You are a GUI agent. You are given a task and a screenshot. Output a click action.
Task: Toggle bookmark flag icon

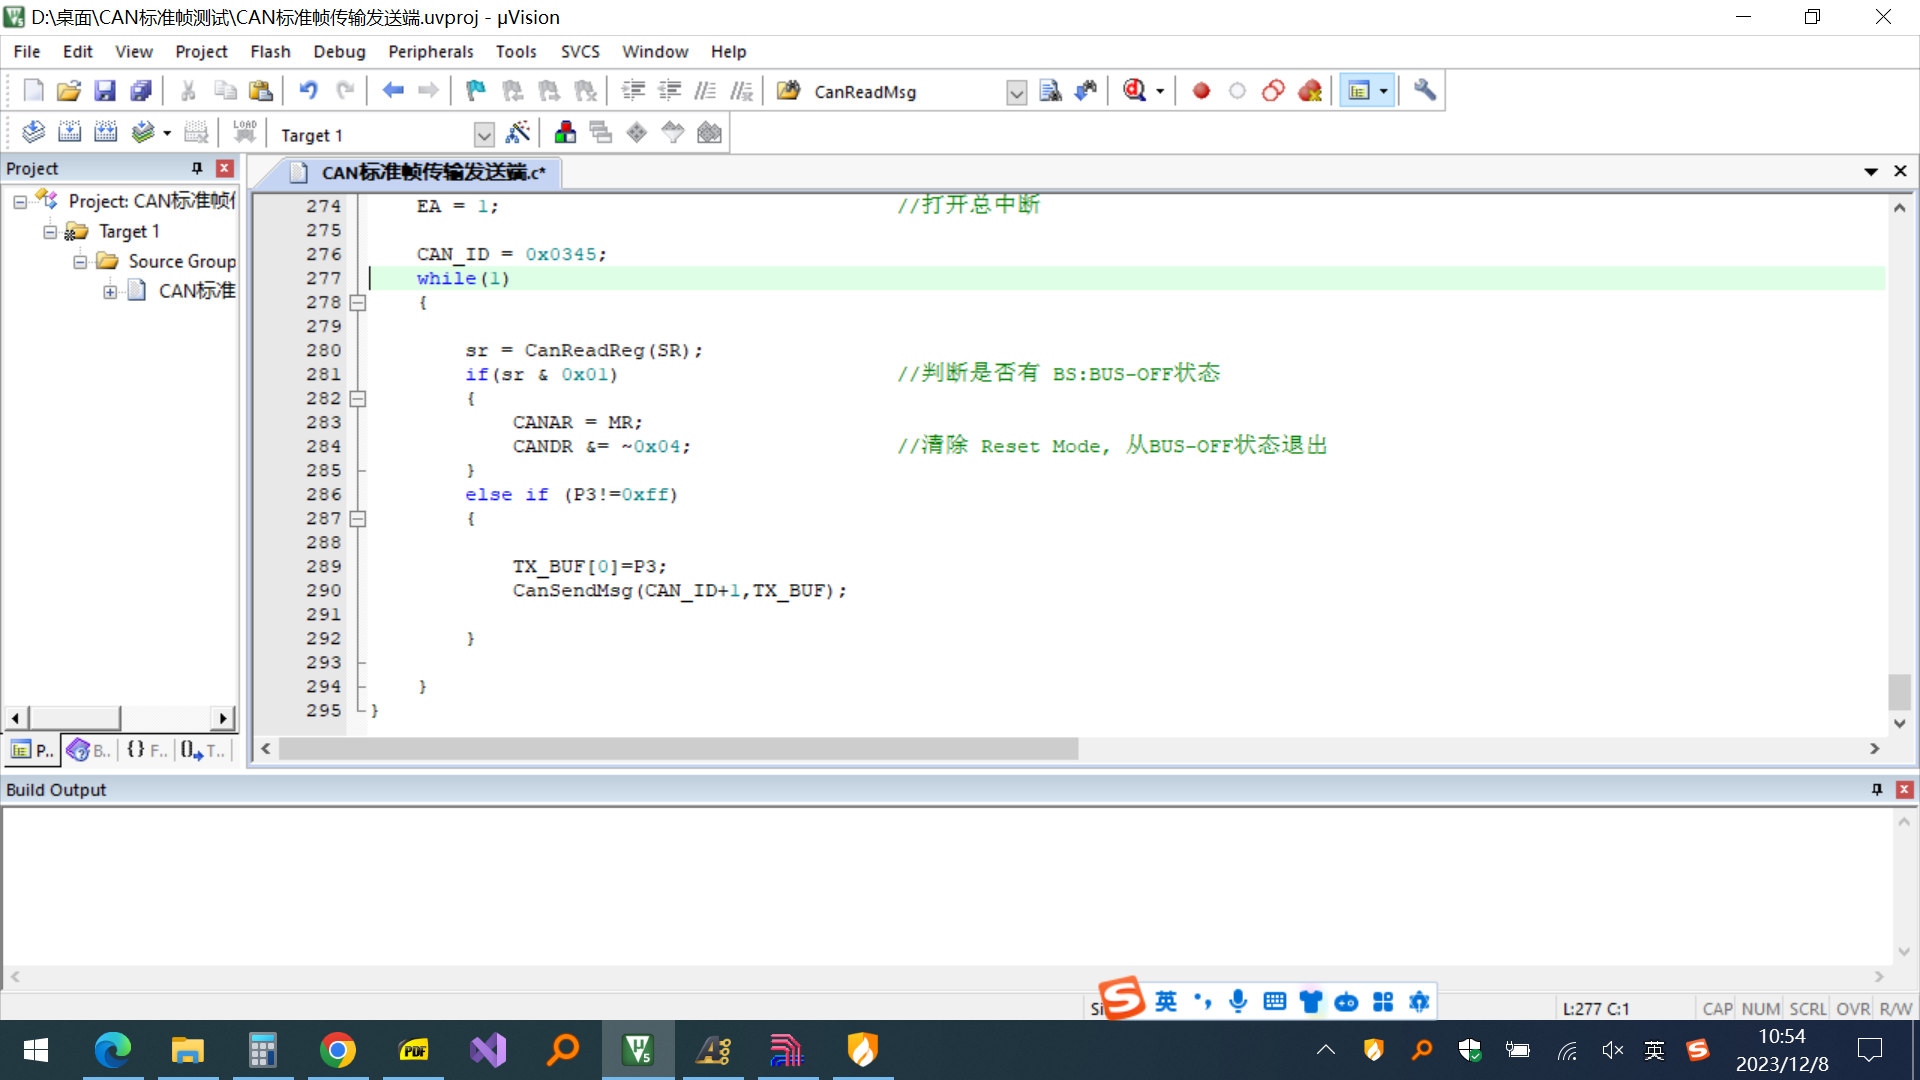pos(475,91)
